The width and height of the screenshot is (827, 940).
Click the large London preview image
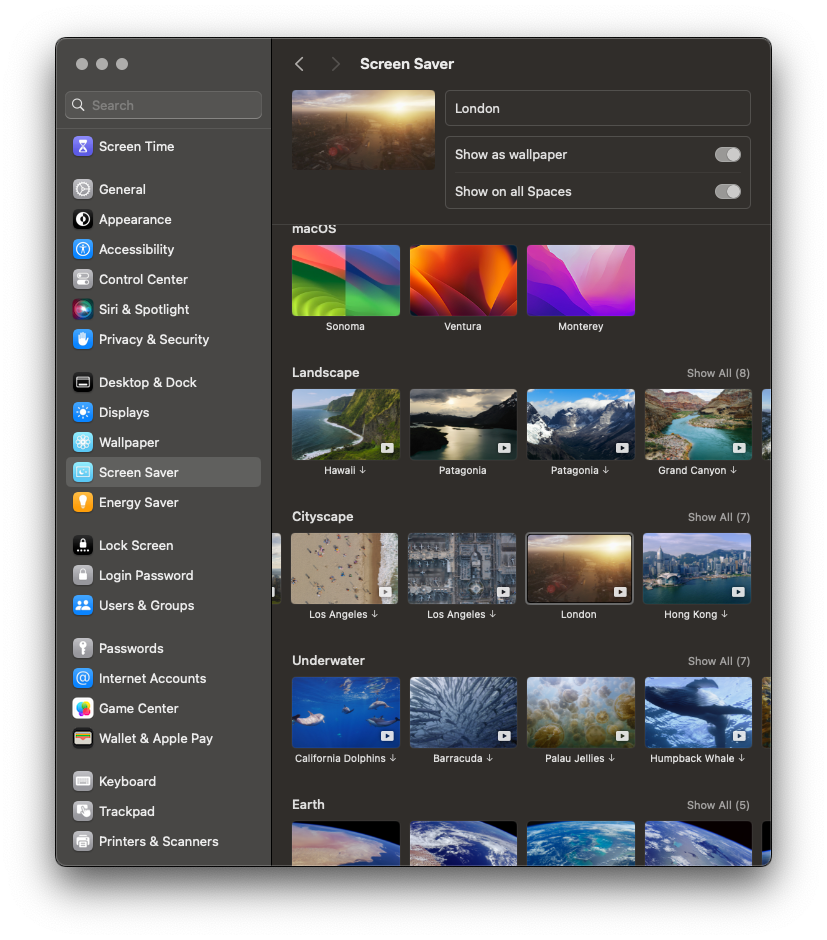pos(364,129)
